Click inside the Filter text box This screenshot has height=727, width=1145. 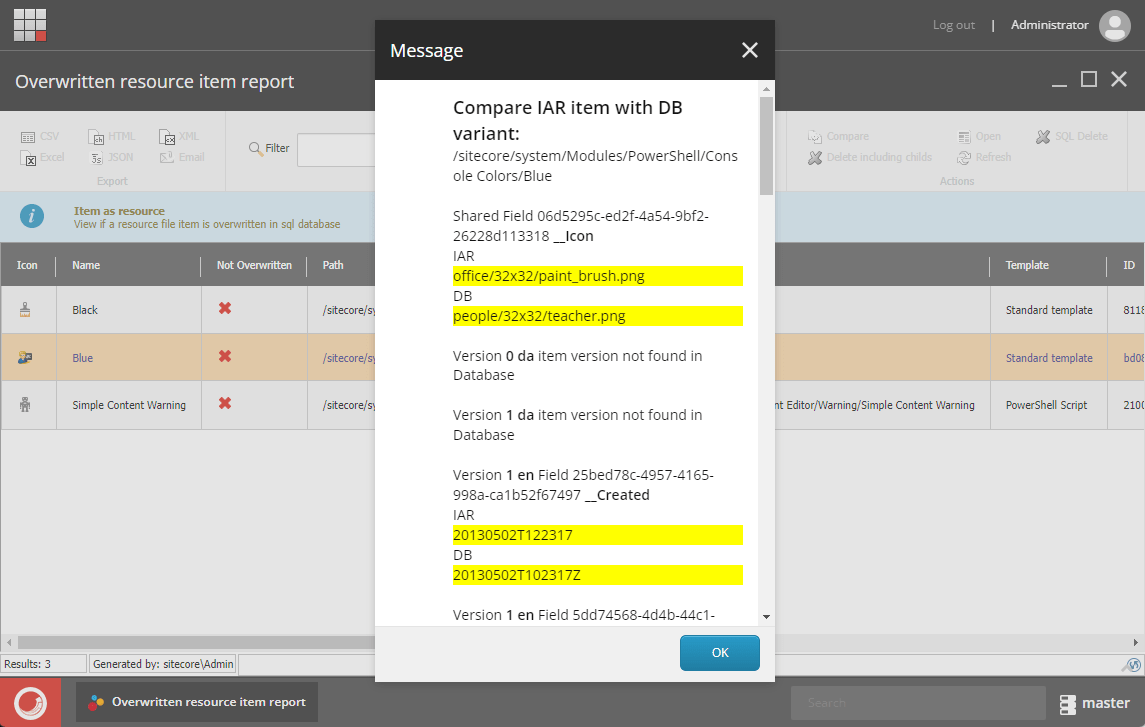(x=340, y=148)
